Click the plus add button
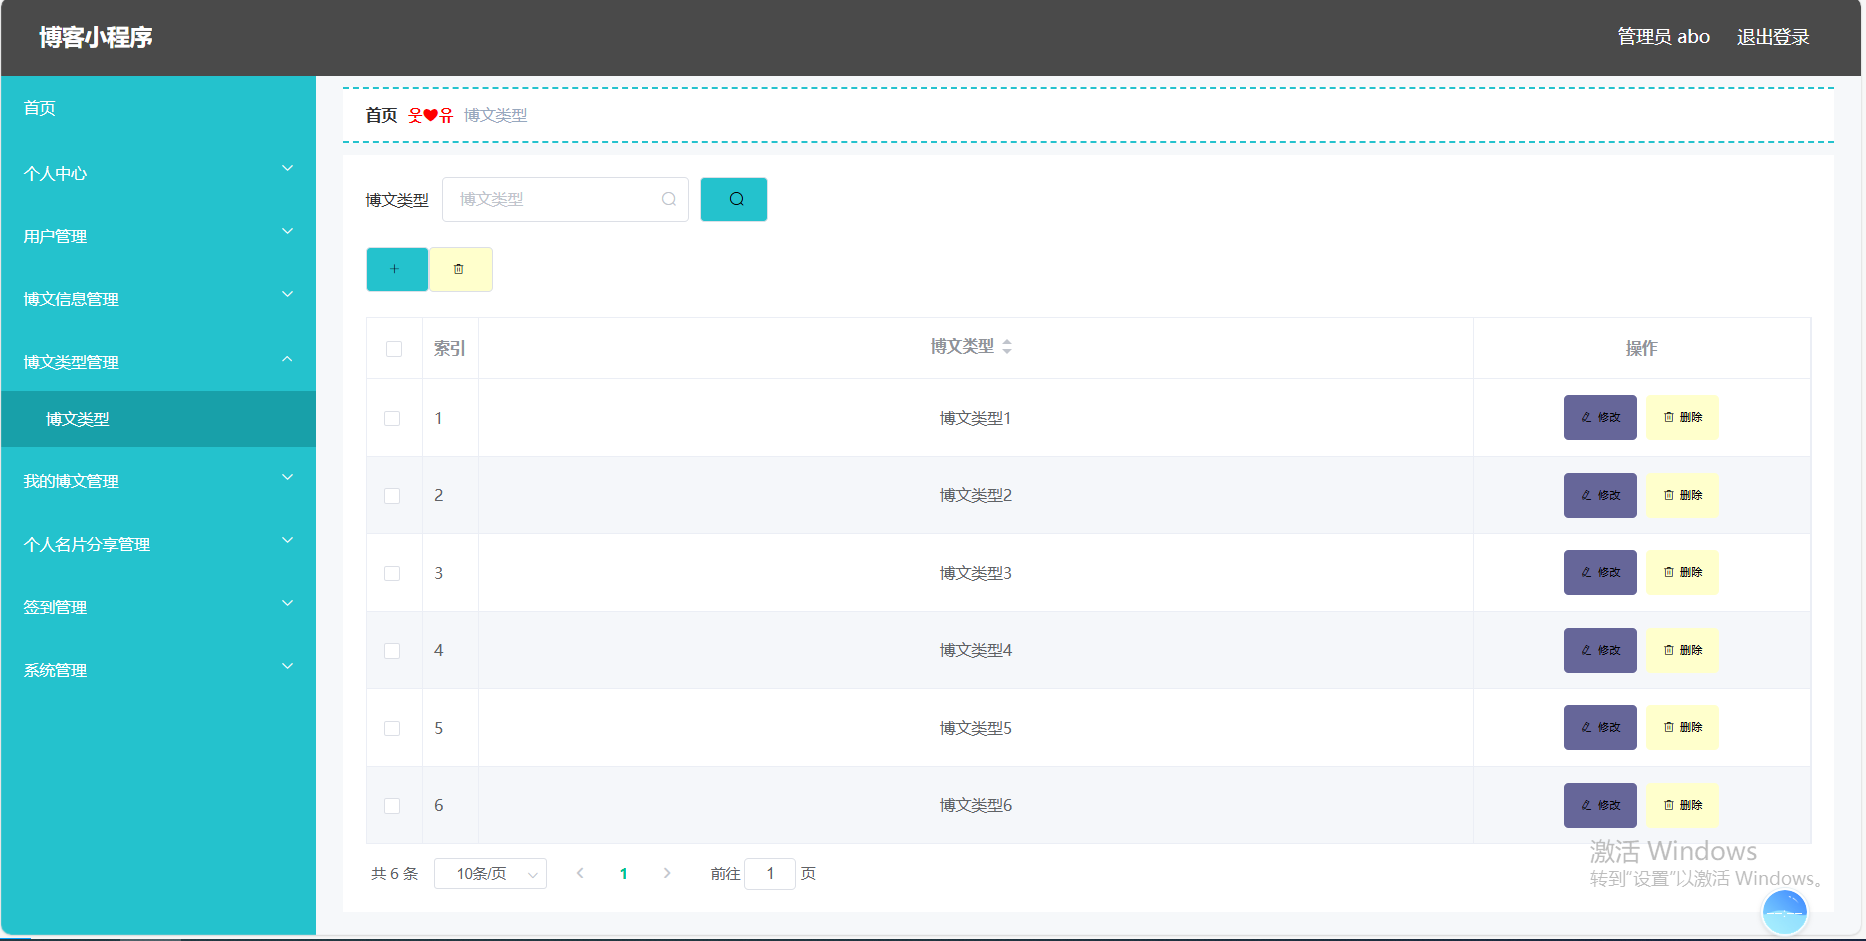The image size is (1866, 941). [397, 269]
